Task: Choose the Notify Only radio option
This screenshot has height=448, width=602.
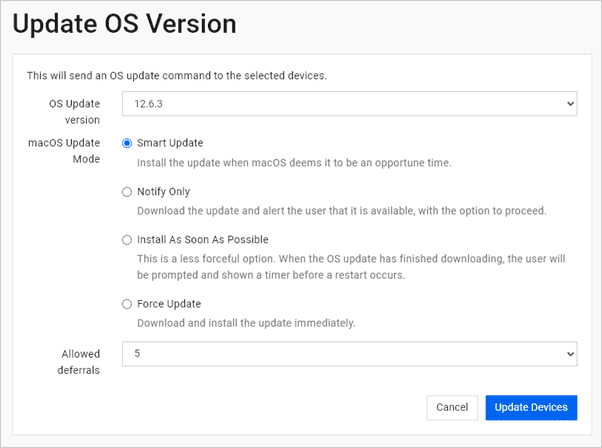Action: (127, 191)
